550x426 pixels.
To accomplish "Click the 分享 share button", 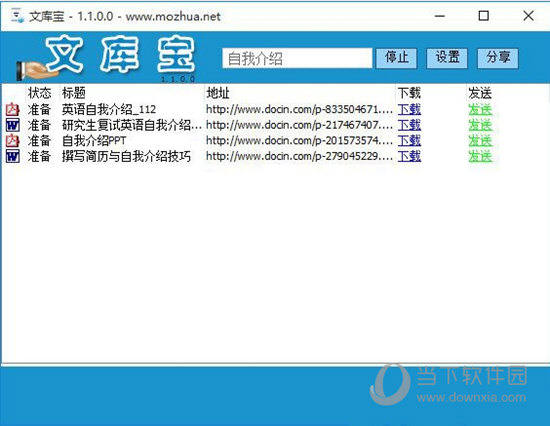I will pyautogui.click(x=498, y=58).
